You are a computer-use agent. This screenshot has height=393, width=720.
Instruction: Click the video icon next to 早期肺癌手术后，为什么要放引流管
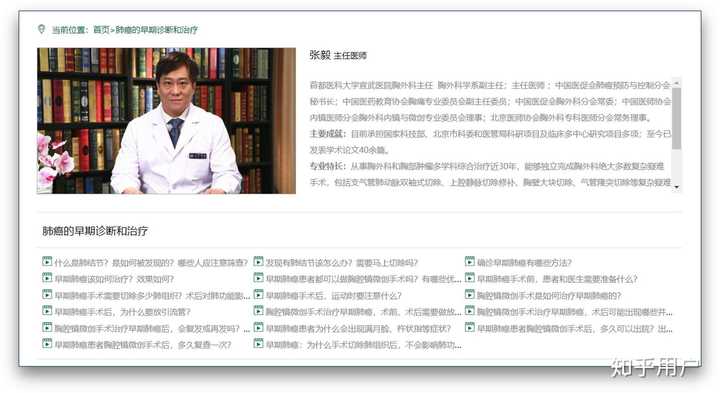47,311
